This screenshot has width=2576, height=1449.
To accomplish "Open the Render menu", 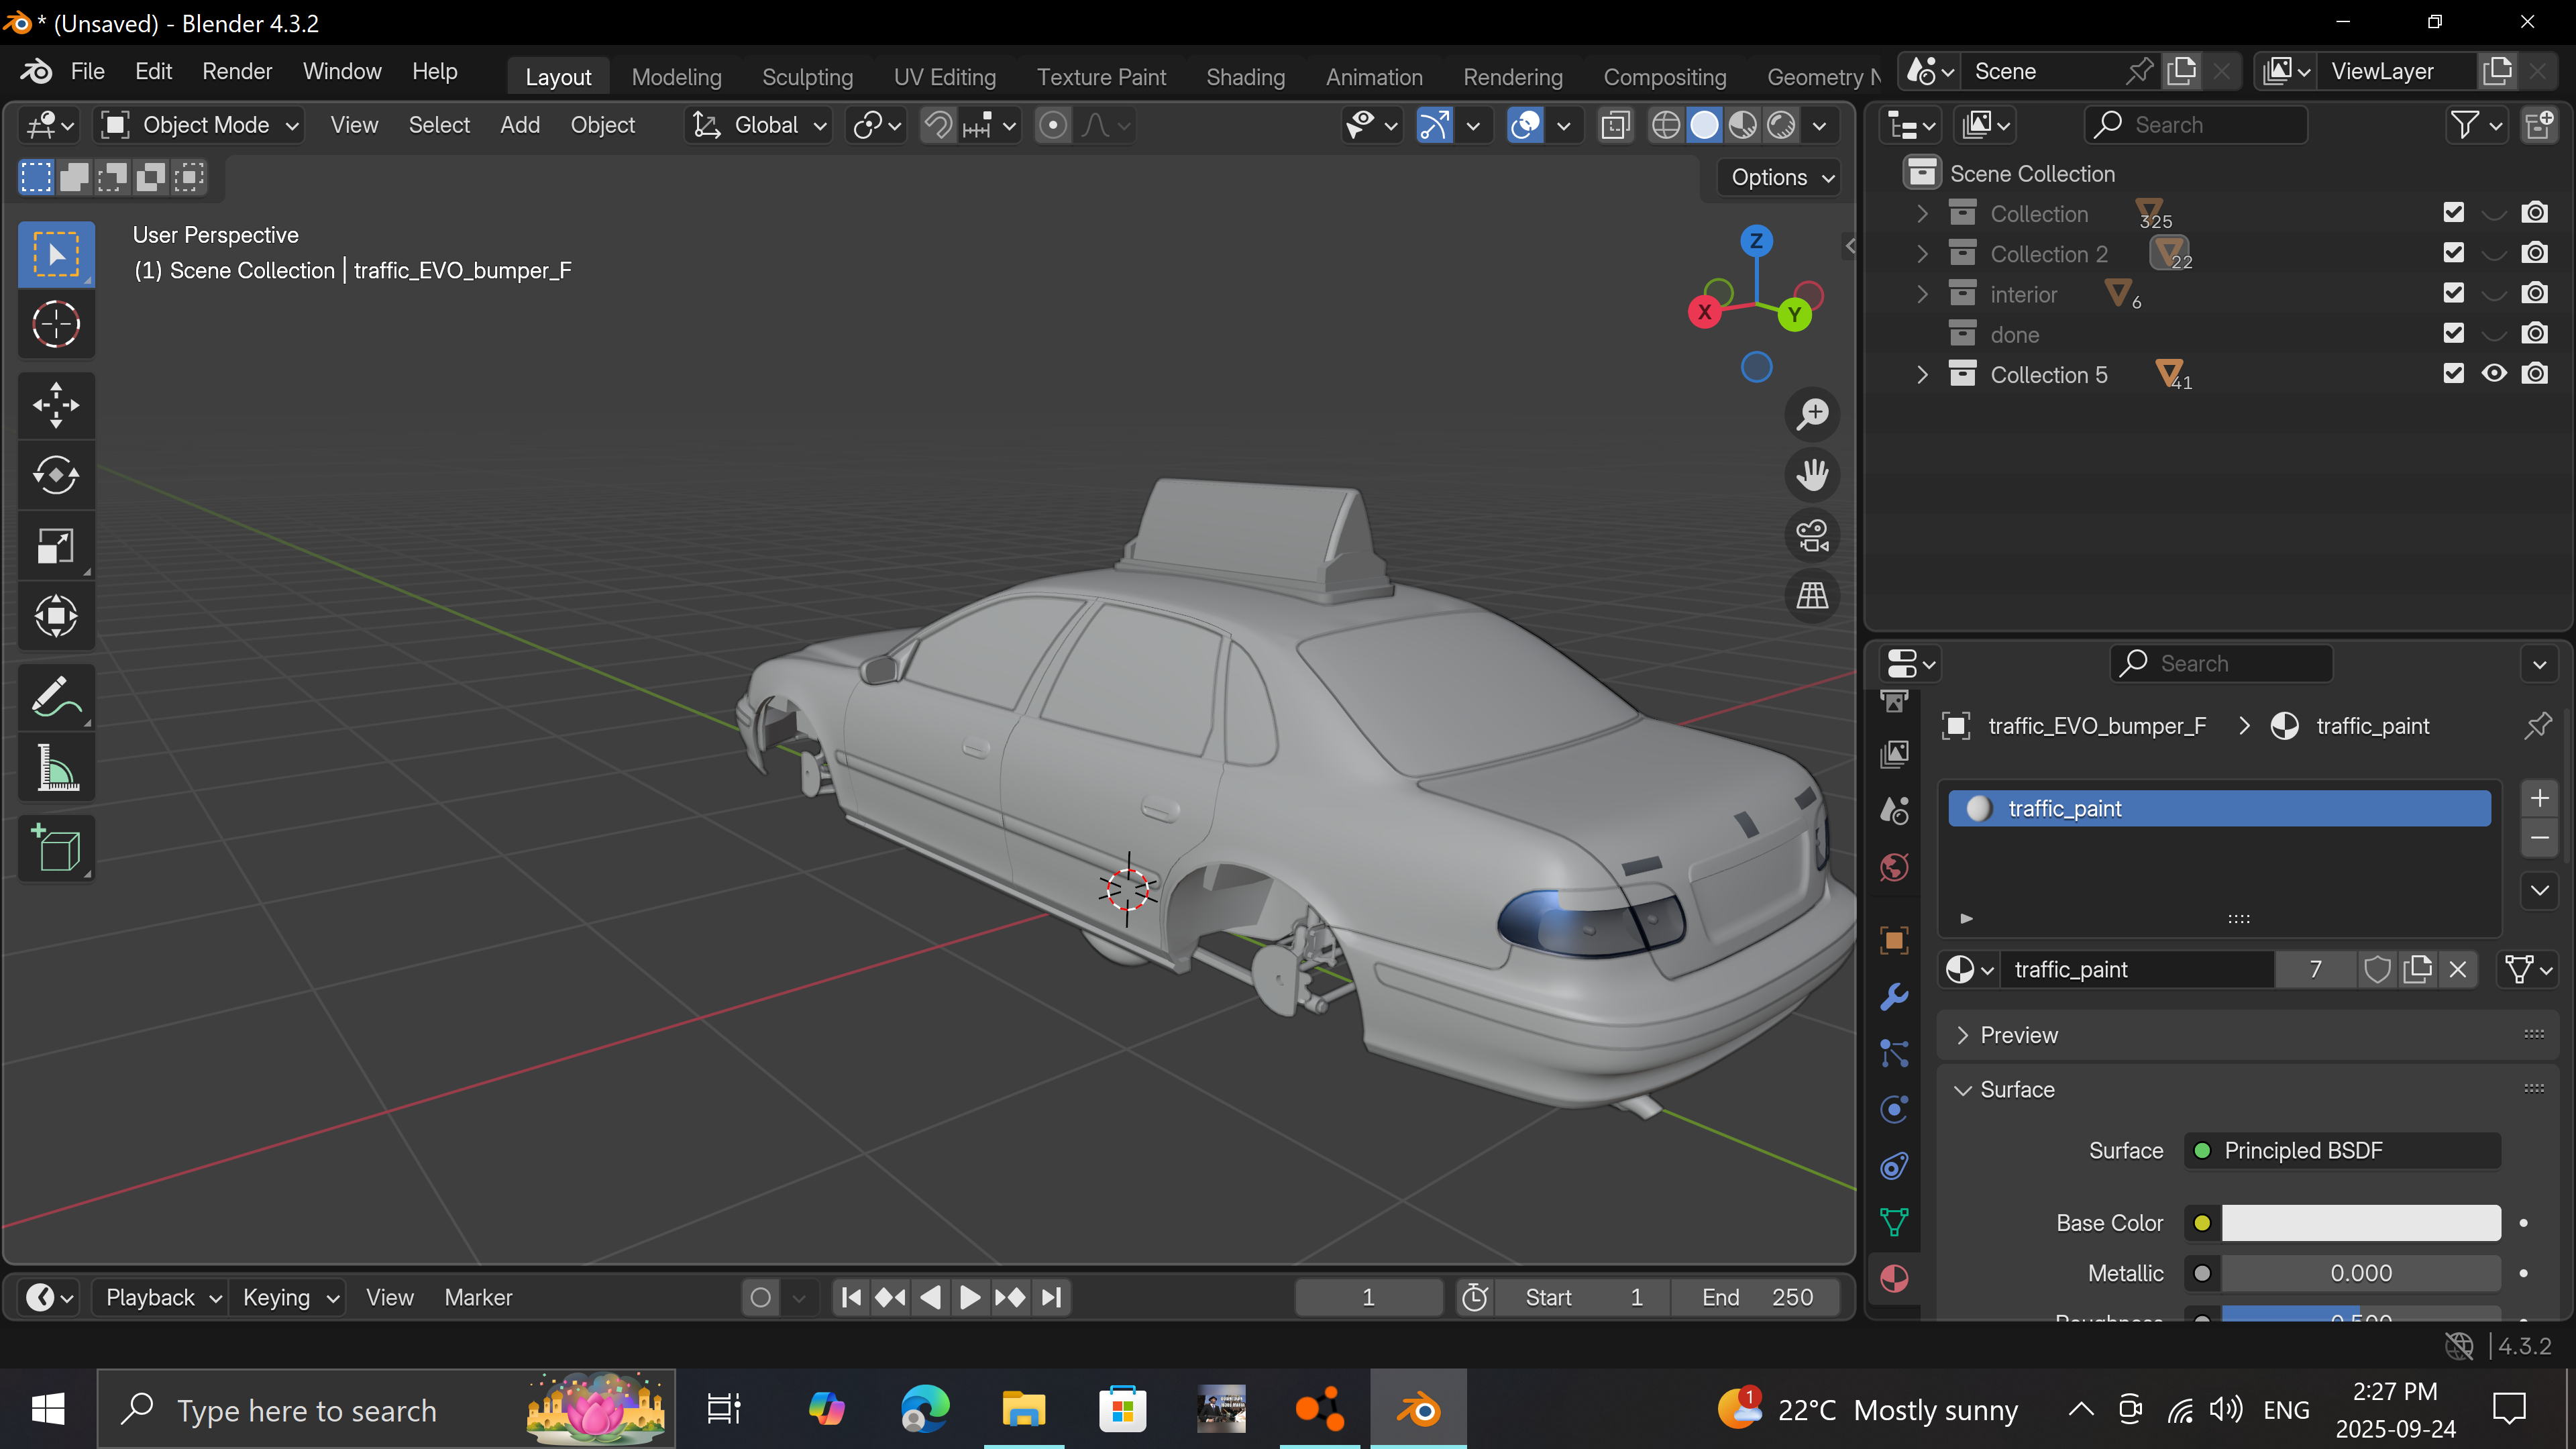I will tap(236, 71).
